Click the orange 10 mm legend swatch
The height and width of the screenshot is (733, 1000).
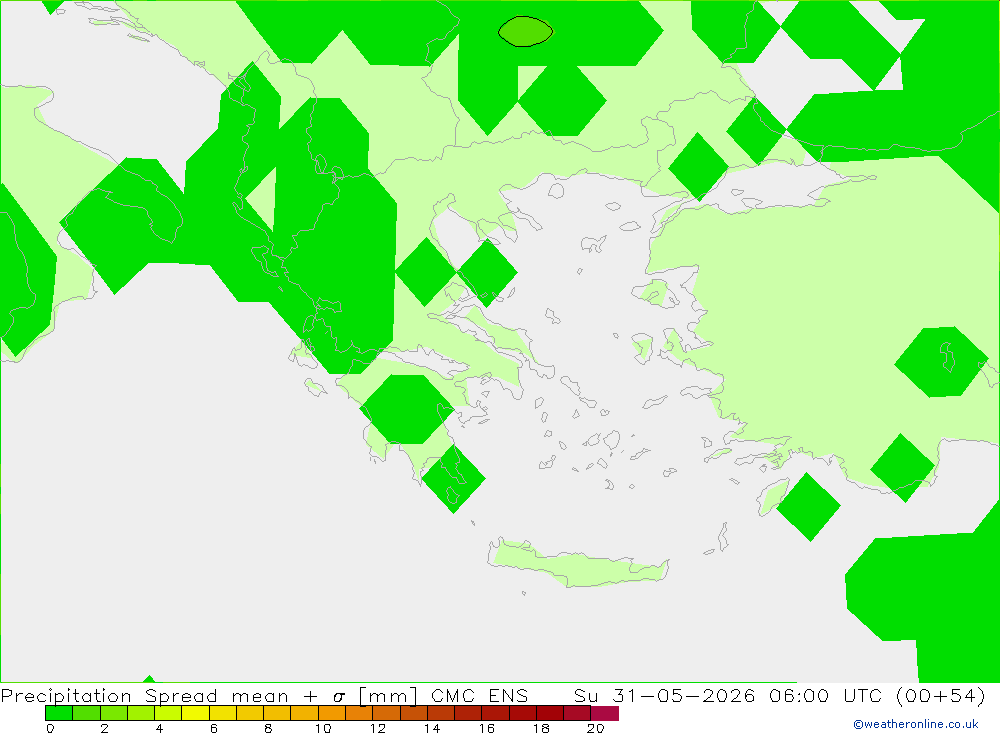tap(332, 713)
